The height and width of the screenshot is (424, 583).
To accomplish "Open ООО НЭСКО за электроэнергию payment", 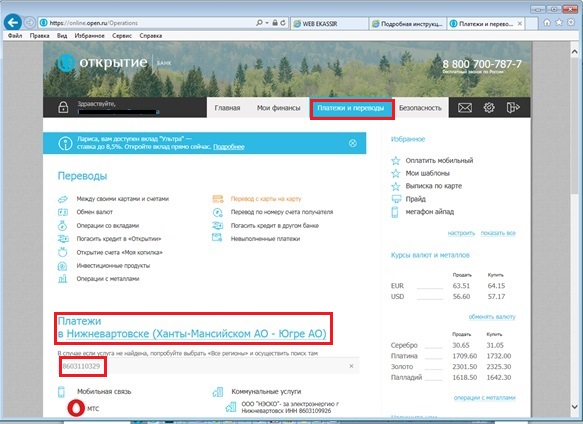I will 290,407.
